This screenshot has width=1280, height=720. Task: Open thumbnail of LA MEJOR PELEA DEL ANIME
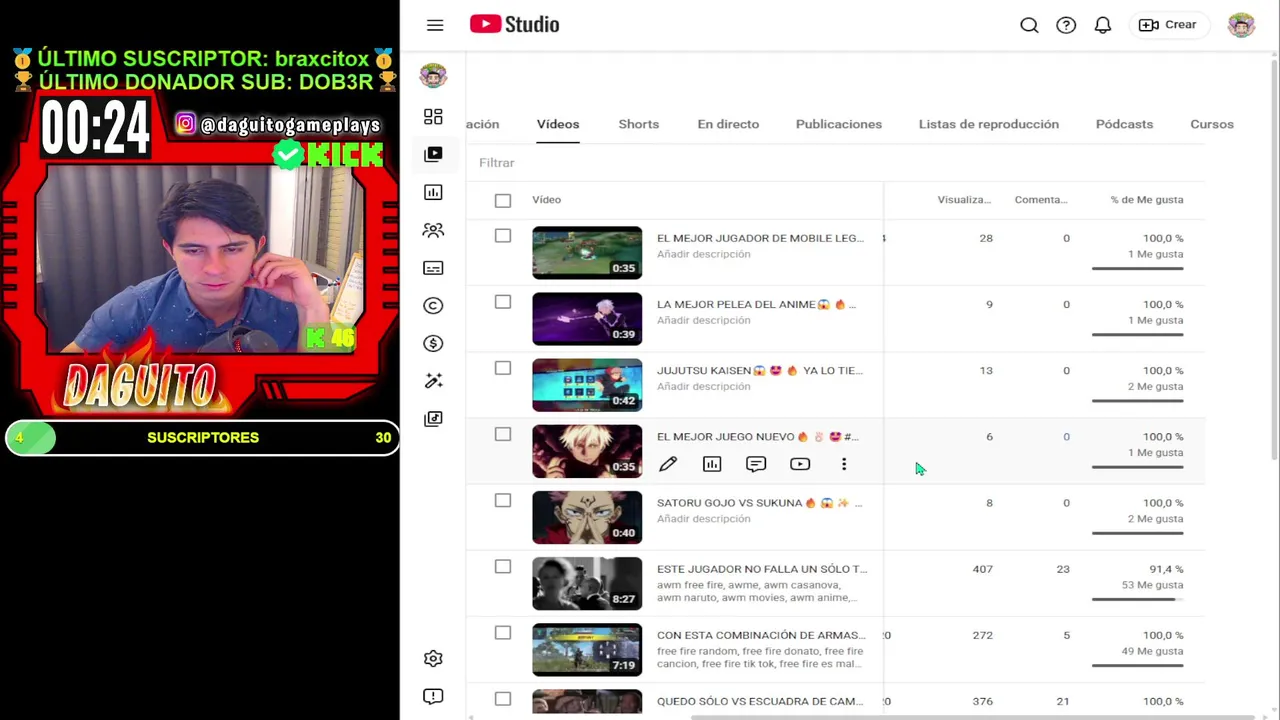click(587, 318)
